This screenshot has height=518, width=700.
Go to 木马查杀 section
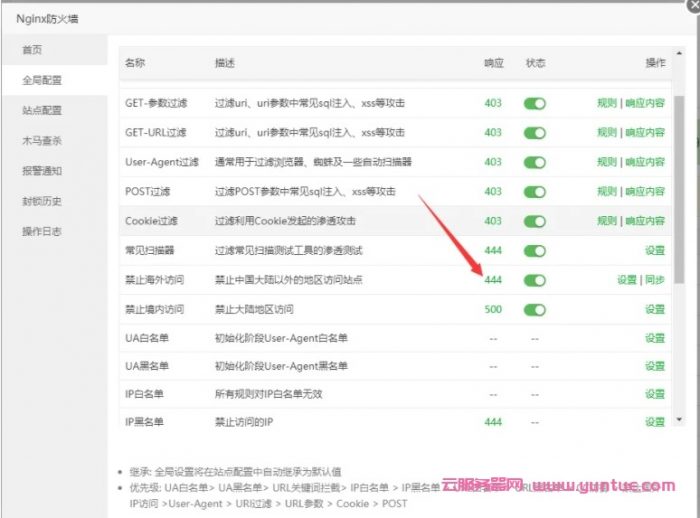pyautogui.click(x=42, y=140)
